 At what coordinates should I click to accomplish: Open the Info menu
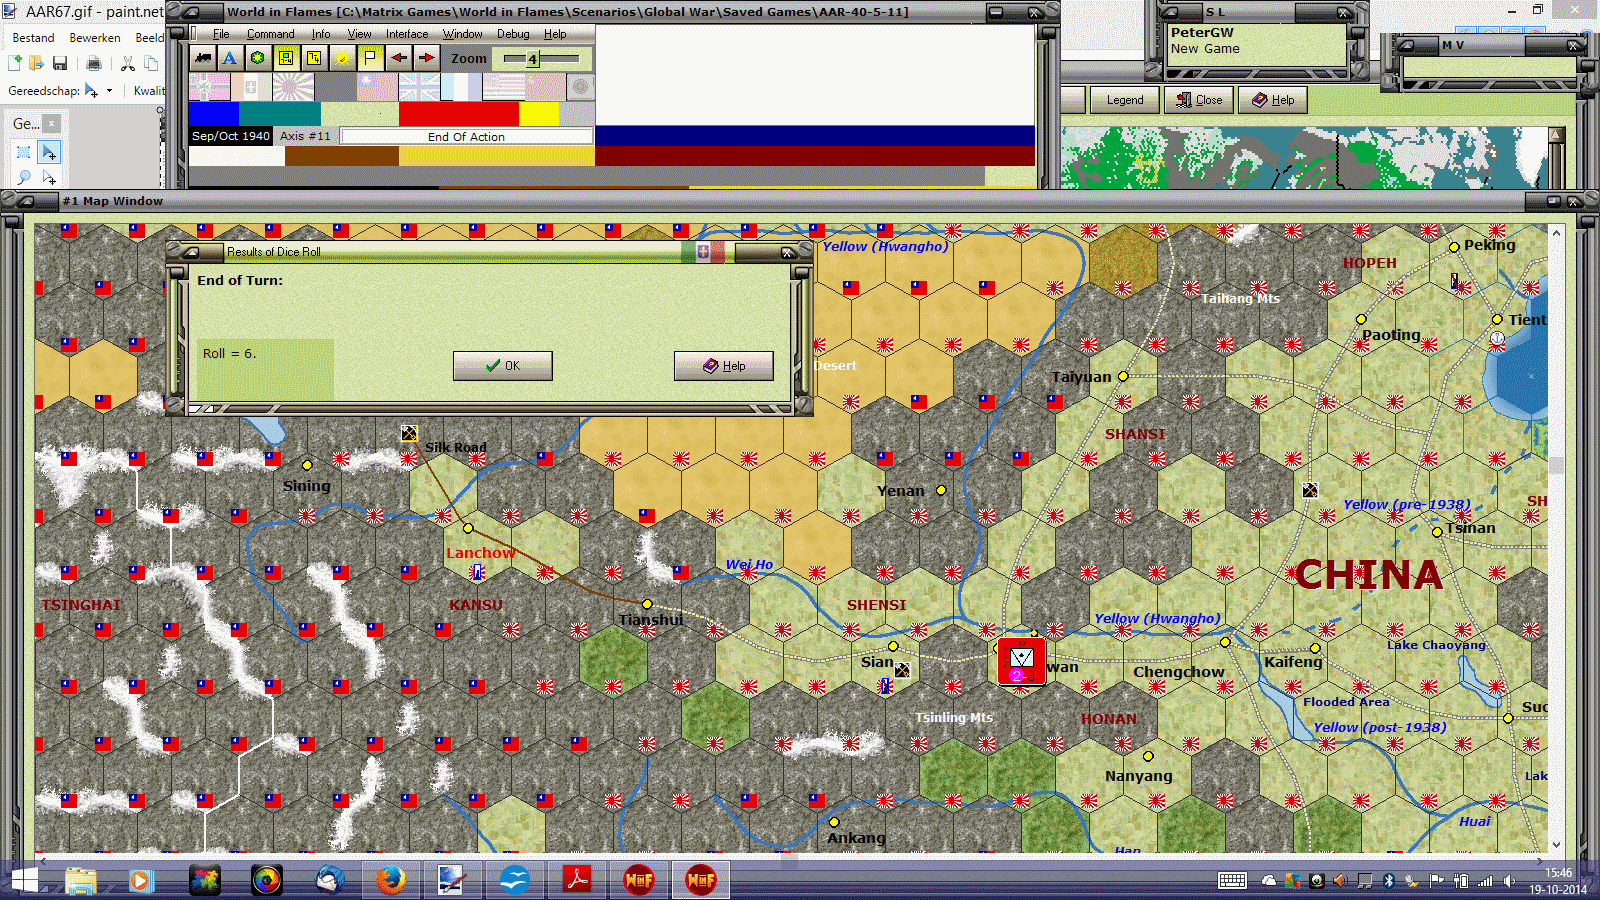(321, 34)
